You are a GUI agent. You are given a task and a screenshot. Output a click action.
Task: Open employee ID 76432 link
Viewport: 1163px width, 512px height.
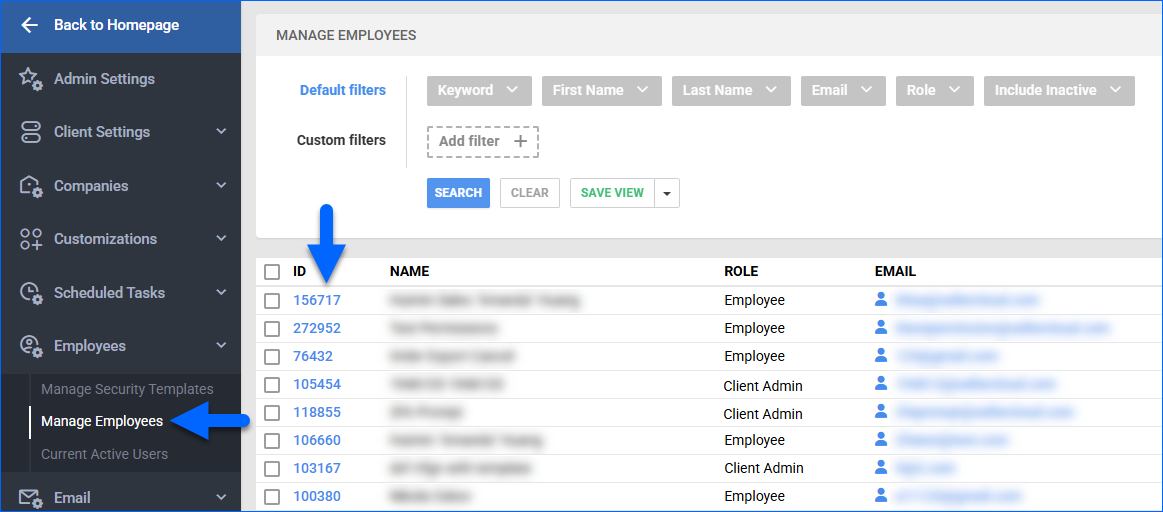pyautogui.click(x=313, y=356)
